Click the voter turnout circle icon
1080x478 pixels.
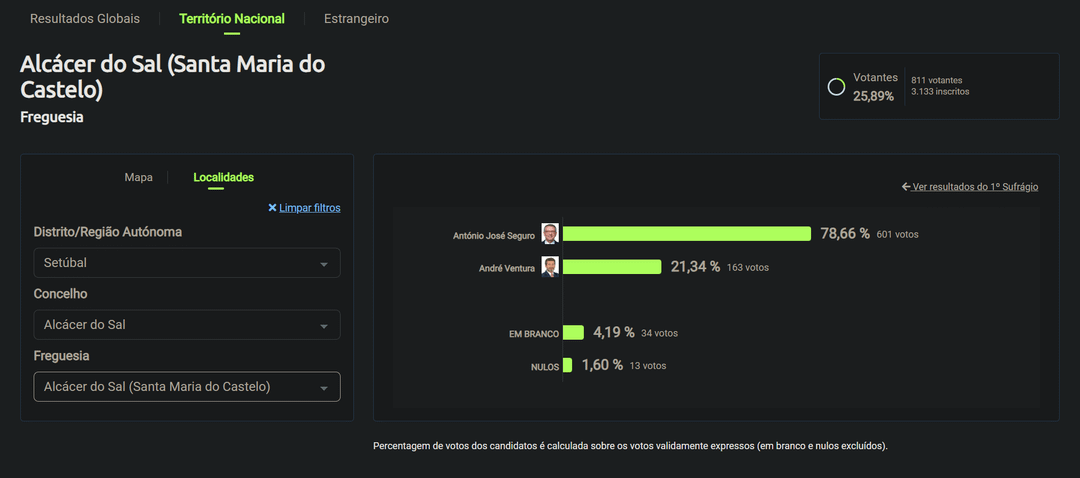836,87
